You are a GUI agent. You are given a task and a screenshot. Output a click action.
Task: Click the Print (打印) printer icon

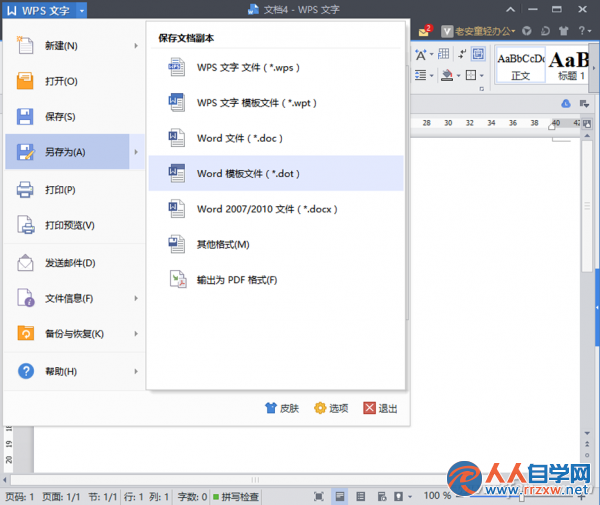25,190
